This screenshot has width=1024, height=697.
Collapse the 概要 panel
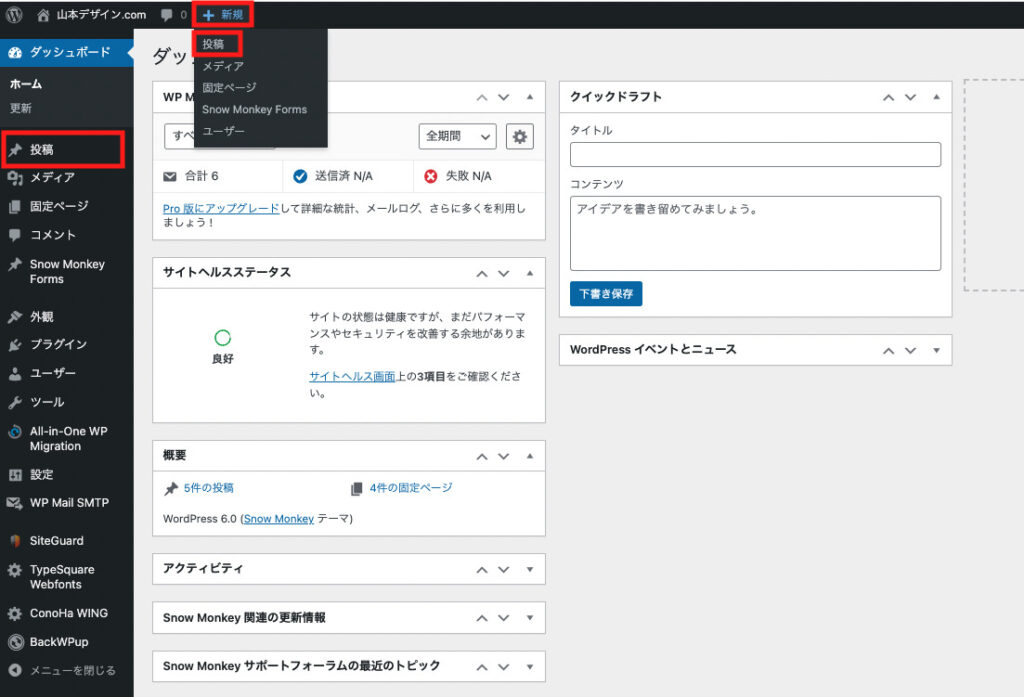pyautogui.click(x=530, y=456)
